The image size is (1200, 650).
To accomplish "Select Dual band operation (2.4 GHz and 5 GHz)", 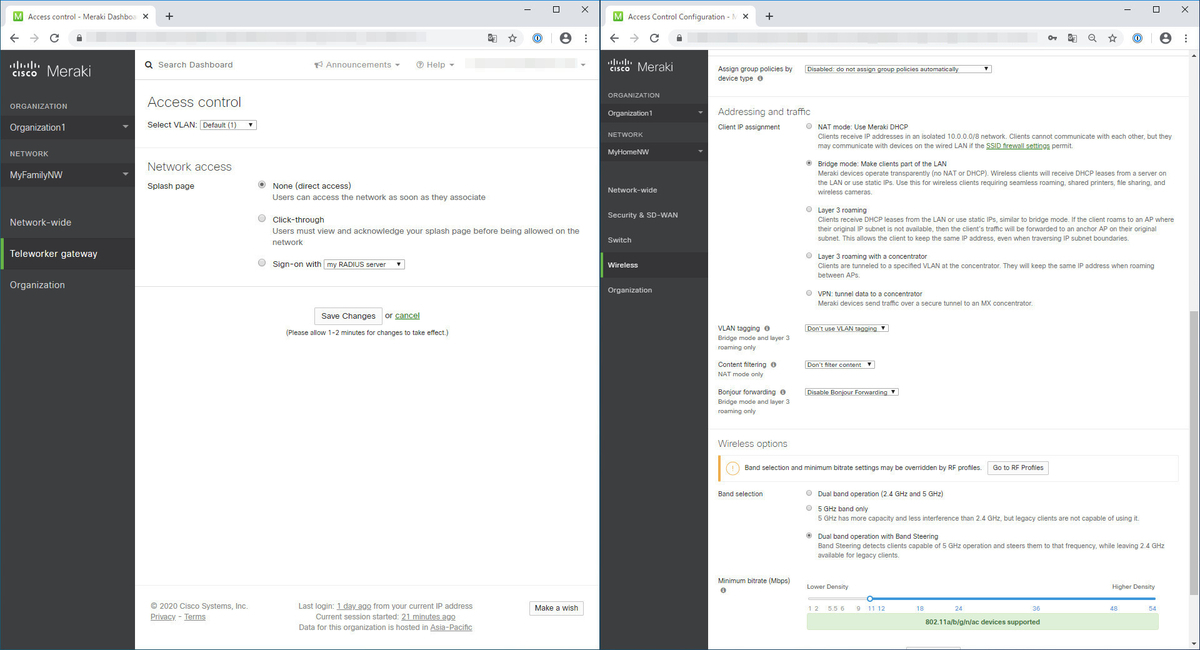I will 809,493.
